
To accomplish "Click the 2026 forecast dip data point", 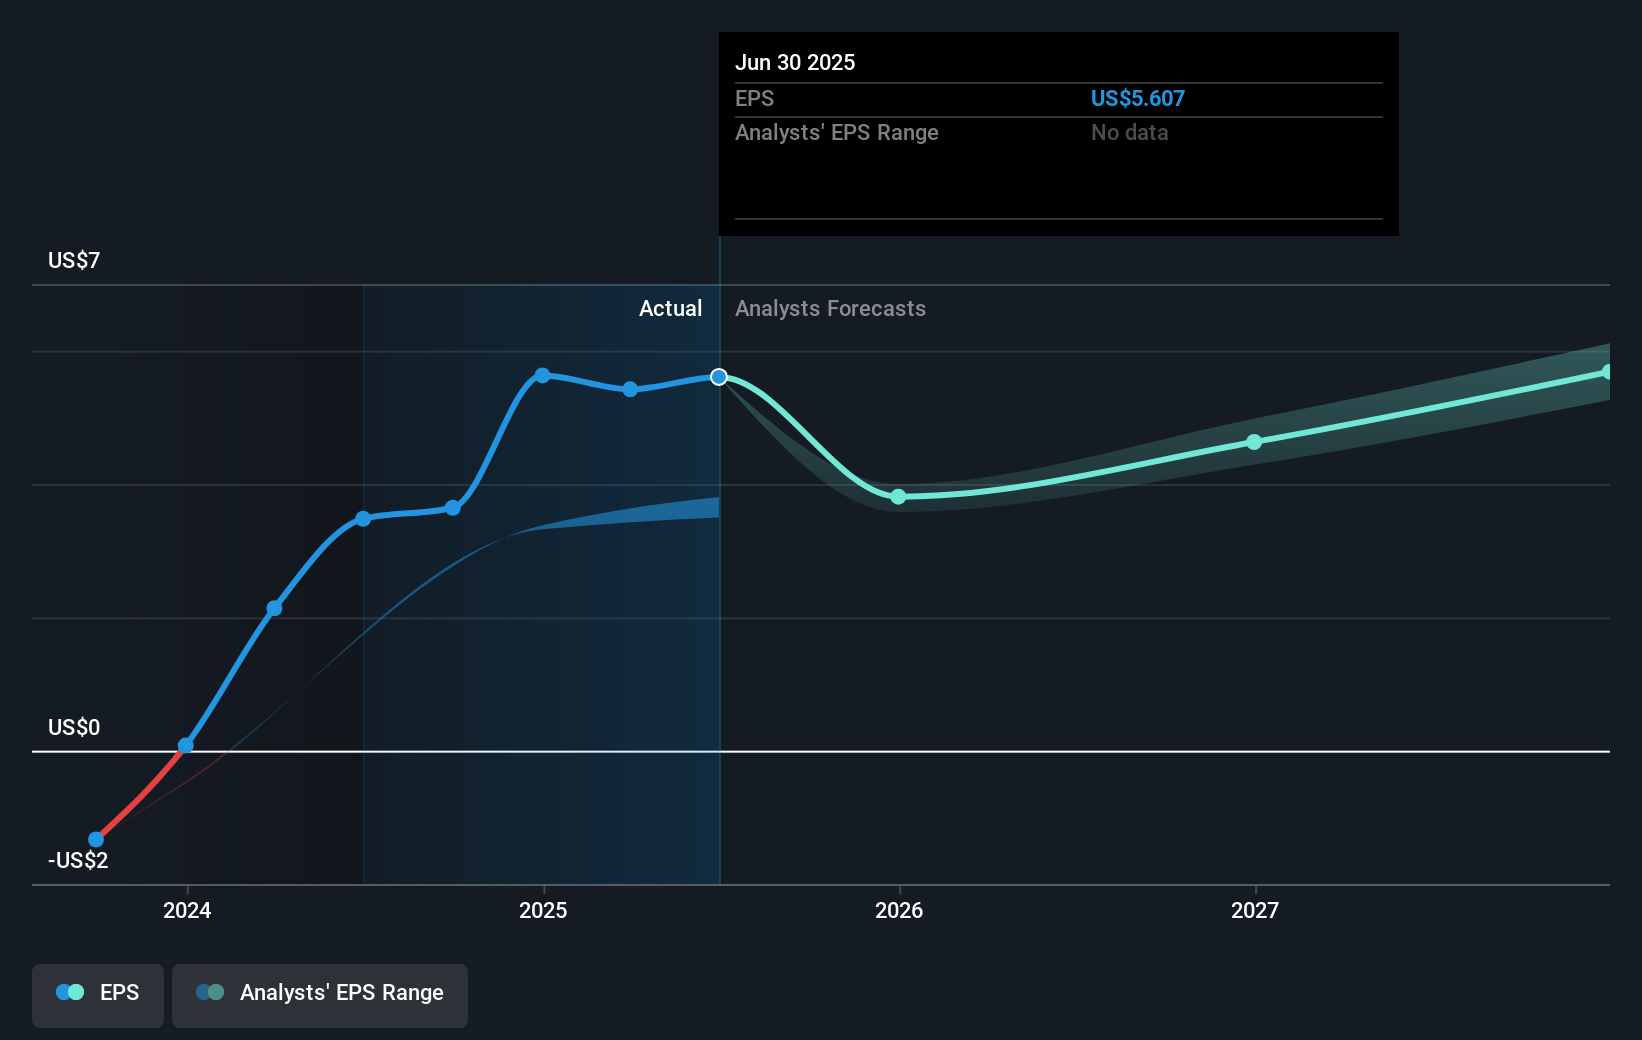I will 898,496.
